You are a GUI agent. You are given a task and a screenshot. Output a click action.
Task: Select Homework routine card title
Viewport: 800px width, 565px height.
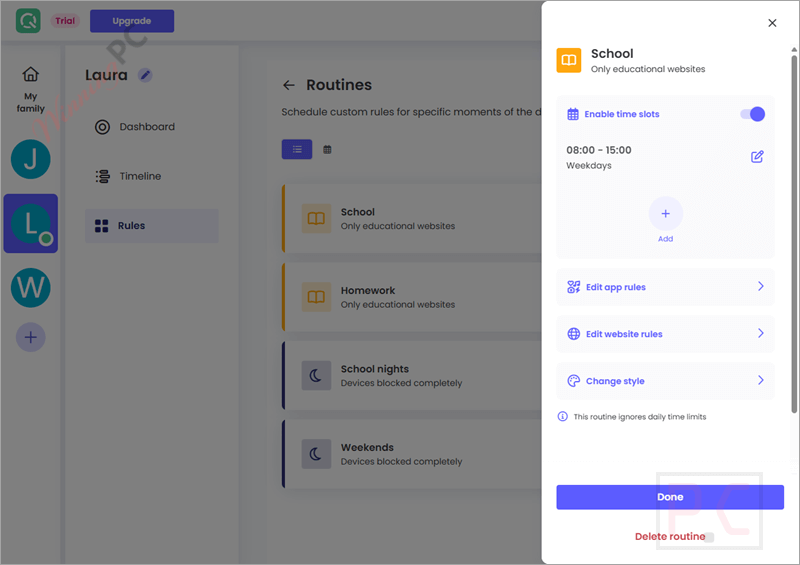point(368,290)
